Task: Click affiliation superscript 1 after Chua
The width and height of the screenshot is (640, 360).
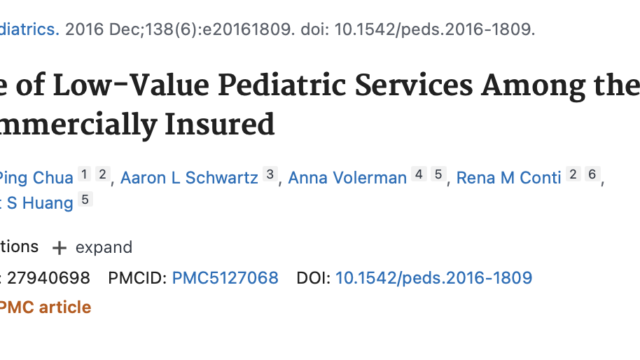Action: click(84, 174)
